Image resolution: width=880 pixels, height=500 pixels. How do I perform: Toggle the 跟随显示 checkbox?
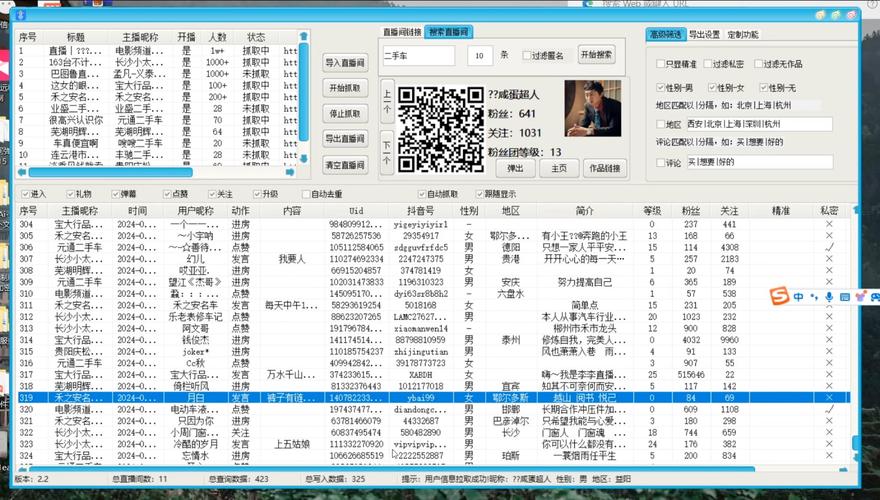coord(479,194)
